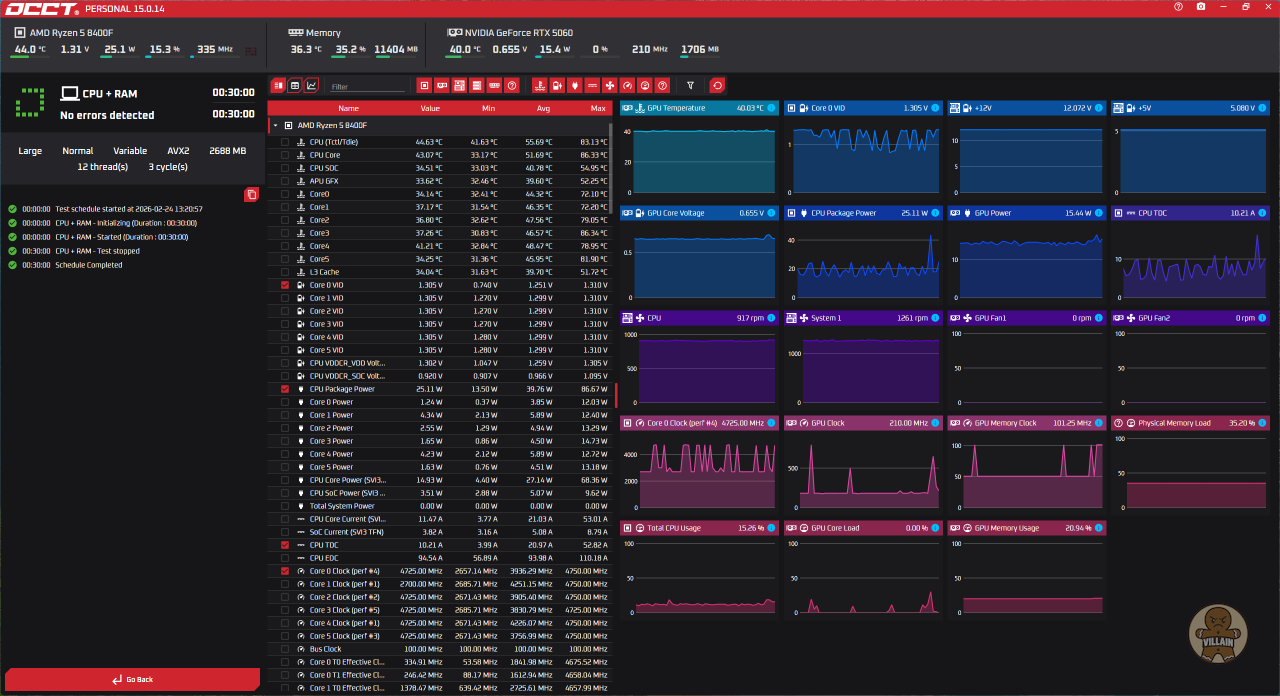Click info icon on GPU Temperature graph
Viewport: 1280px width, 696px height.
click(772, 108)
